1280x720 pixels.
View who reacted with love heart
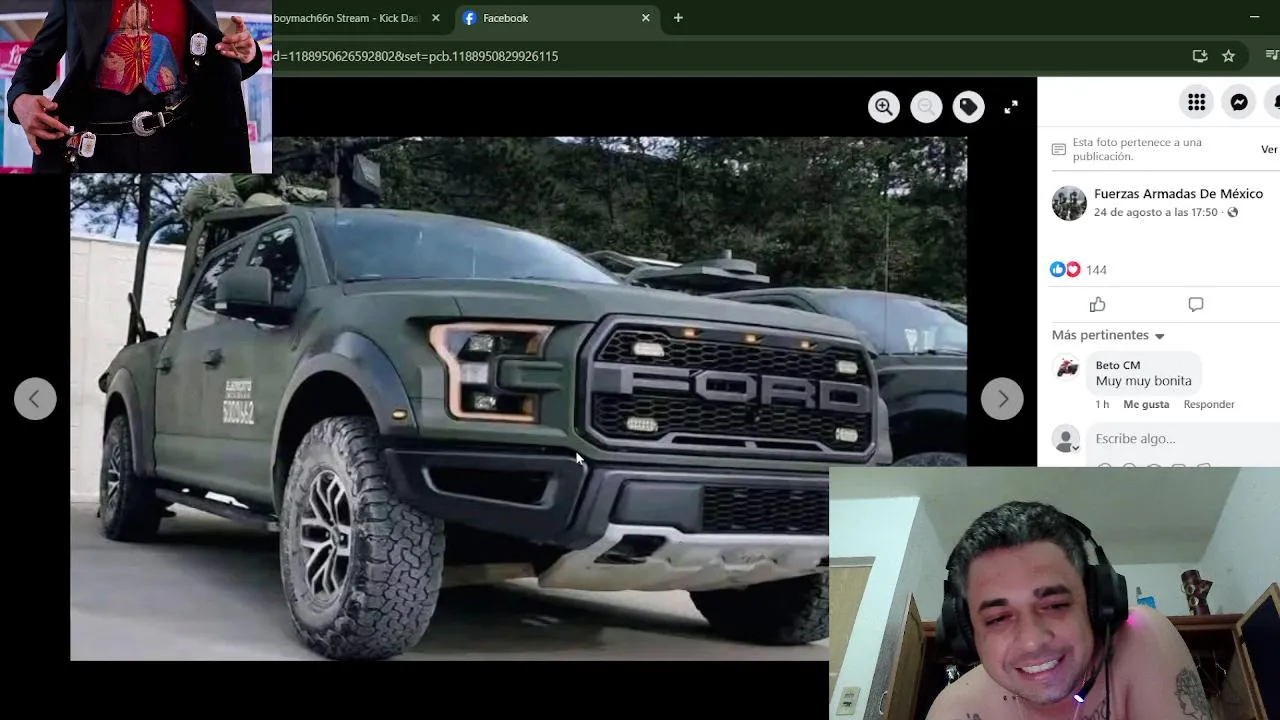(1073, 269)
